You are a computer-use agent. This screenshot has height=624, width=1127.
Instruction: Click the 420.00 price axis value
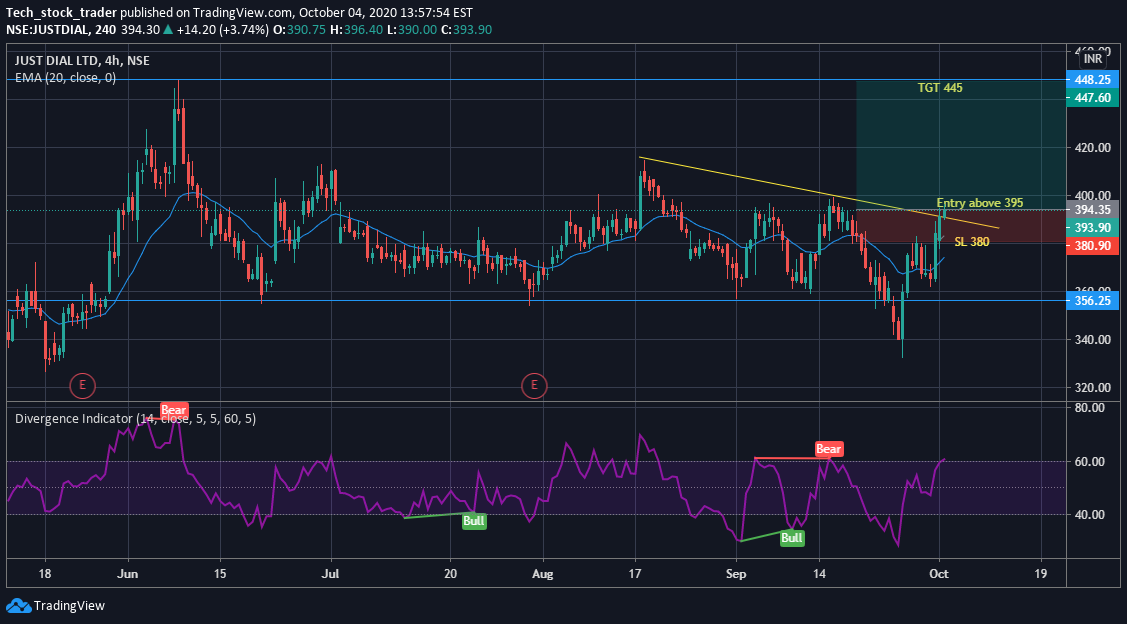click(x=1092, y=148)
